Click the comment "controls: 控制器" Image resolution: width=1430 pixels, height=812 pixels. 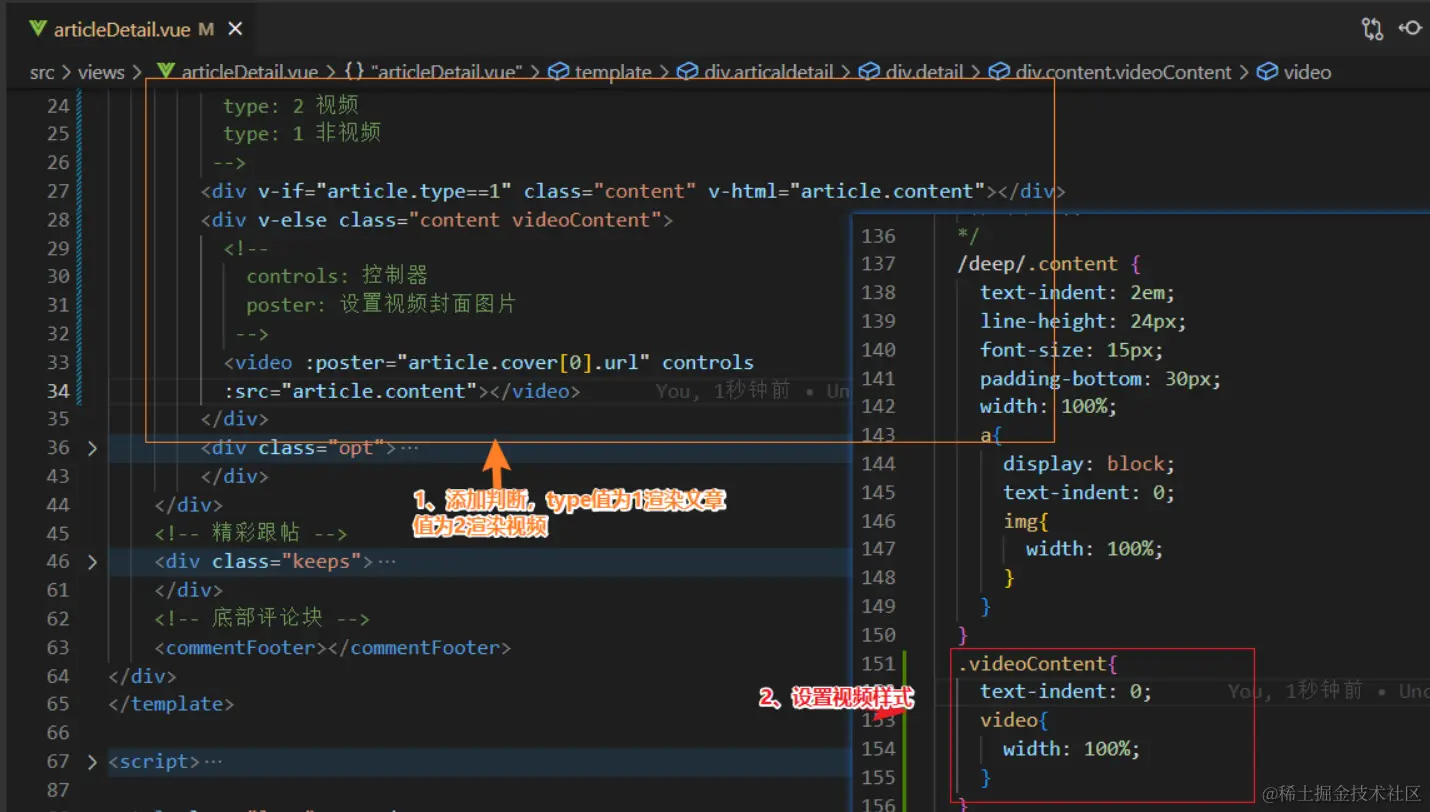(337, 276)
